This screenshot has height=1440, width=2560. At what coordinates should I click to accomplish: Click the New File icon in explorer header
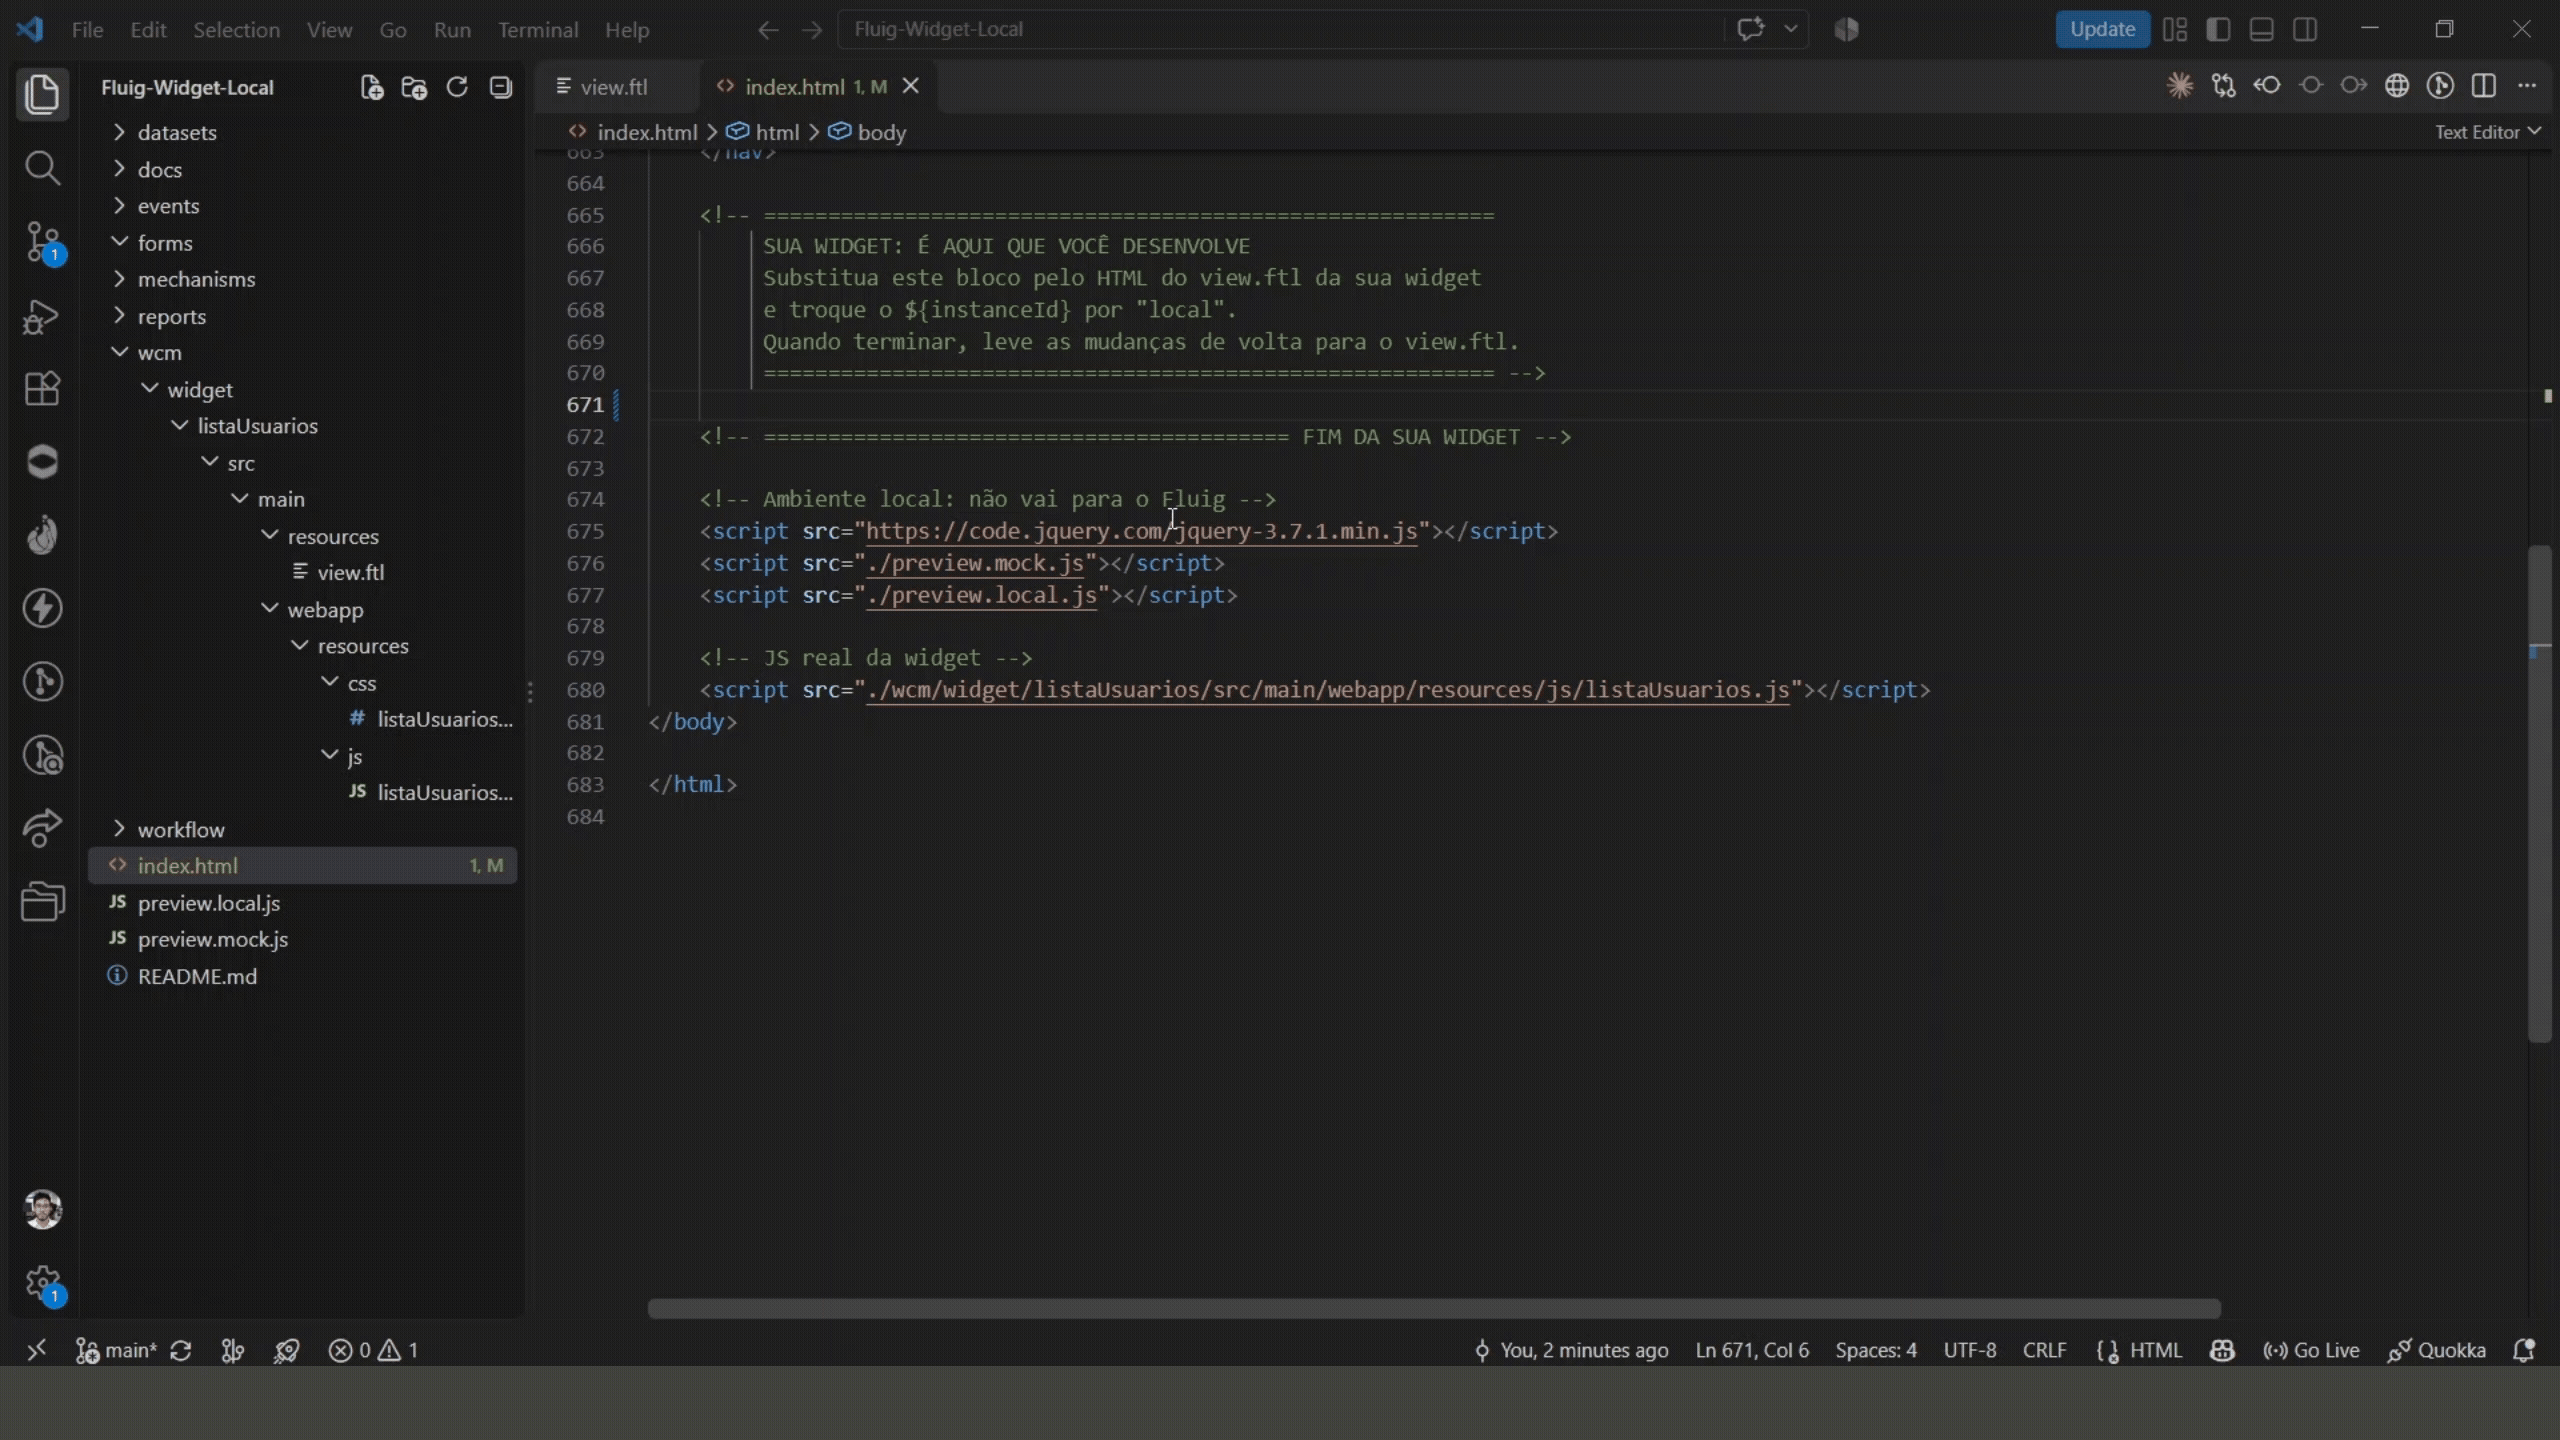(372, 87)
